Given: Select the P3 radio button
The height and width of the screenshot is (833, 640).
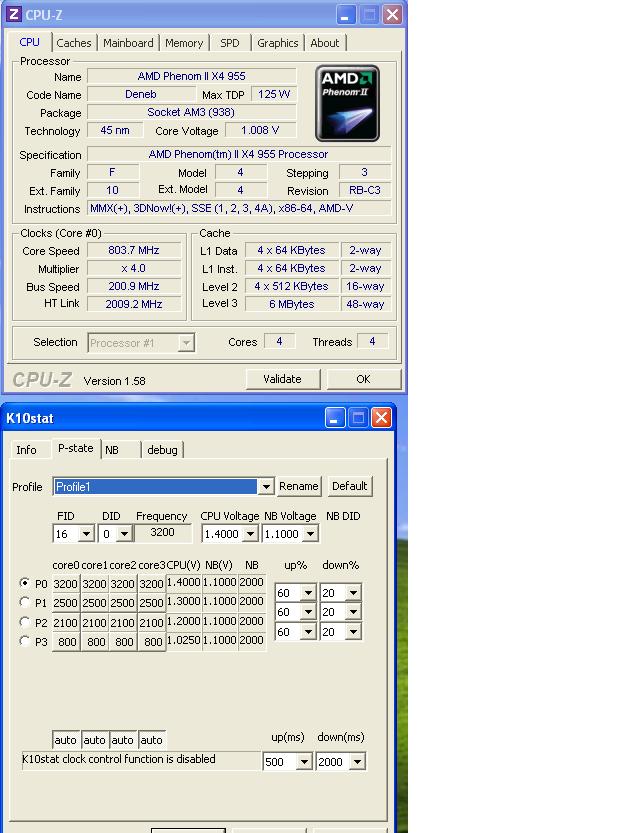Looking at the screenshot, I should [24, 641].
